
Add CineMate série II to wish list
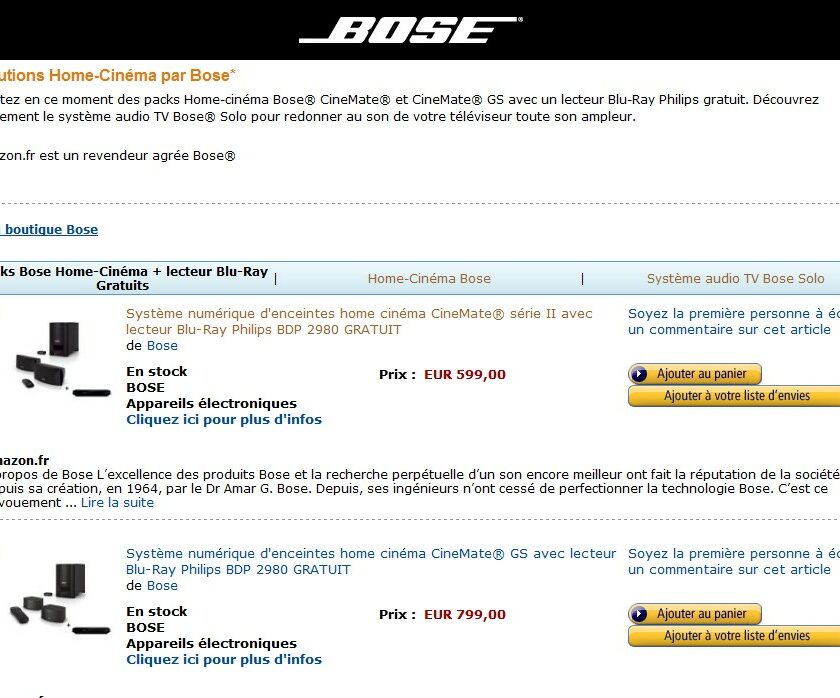[x=734, y=396]
